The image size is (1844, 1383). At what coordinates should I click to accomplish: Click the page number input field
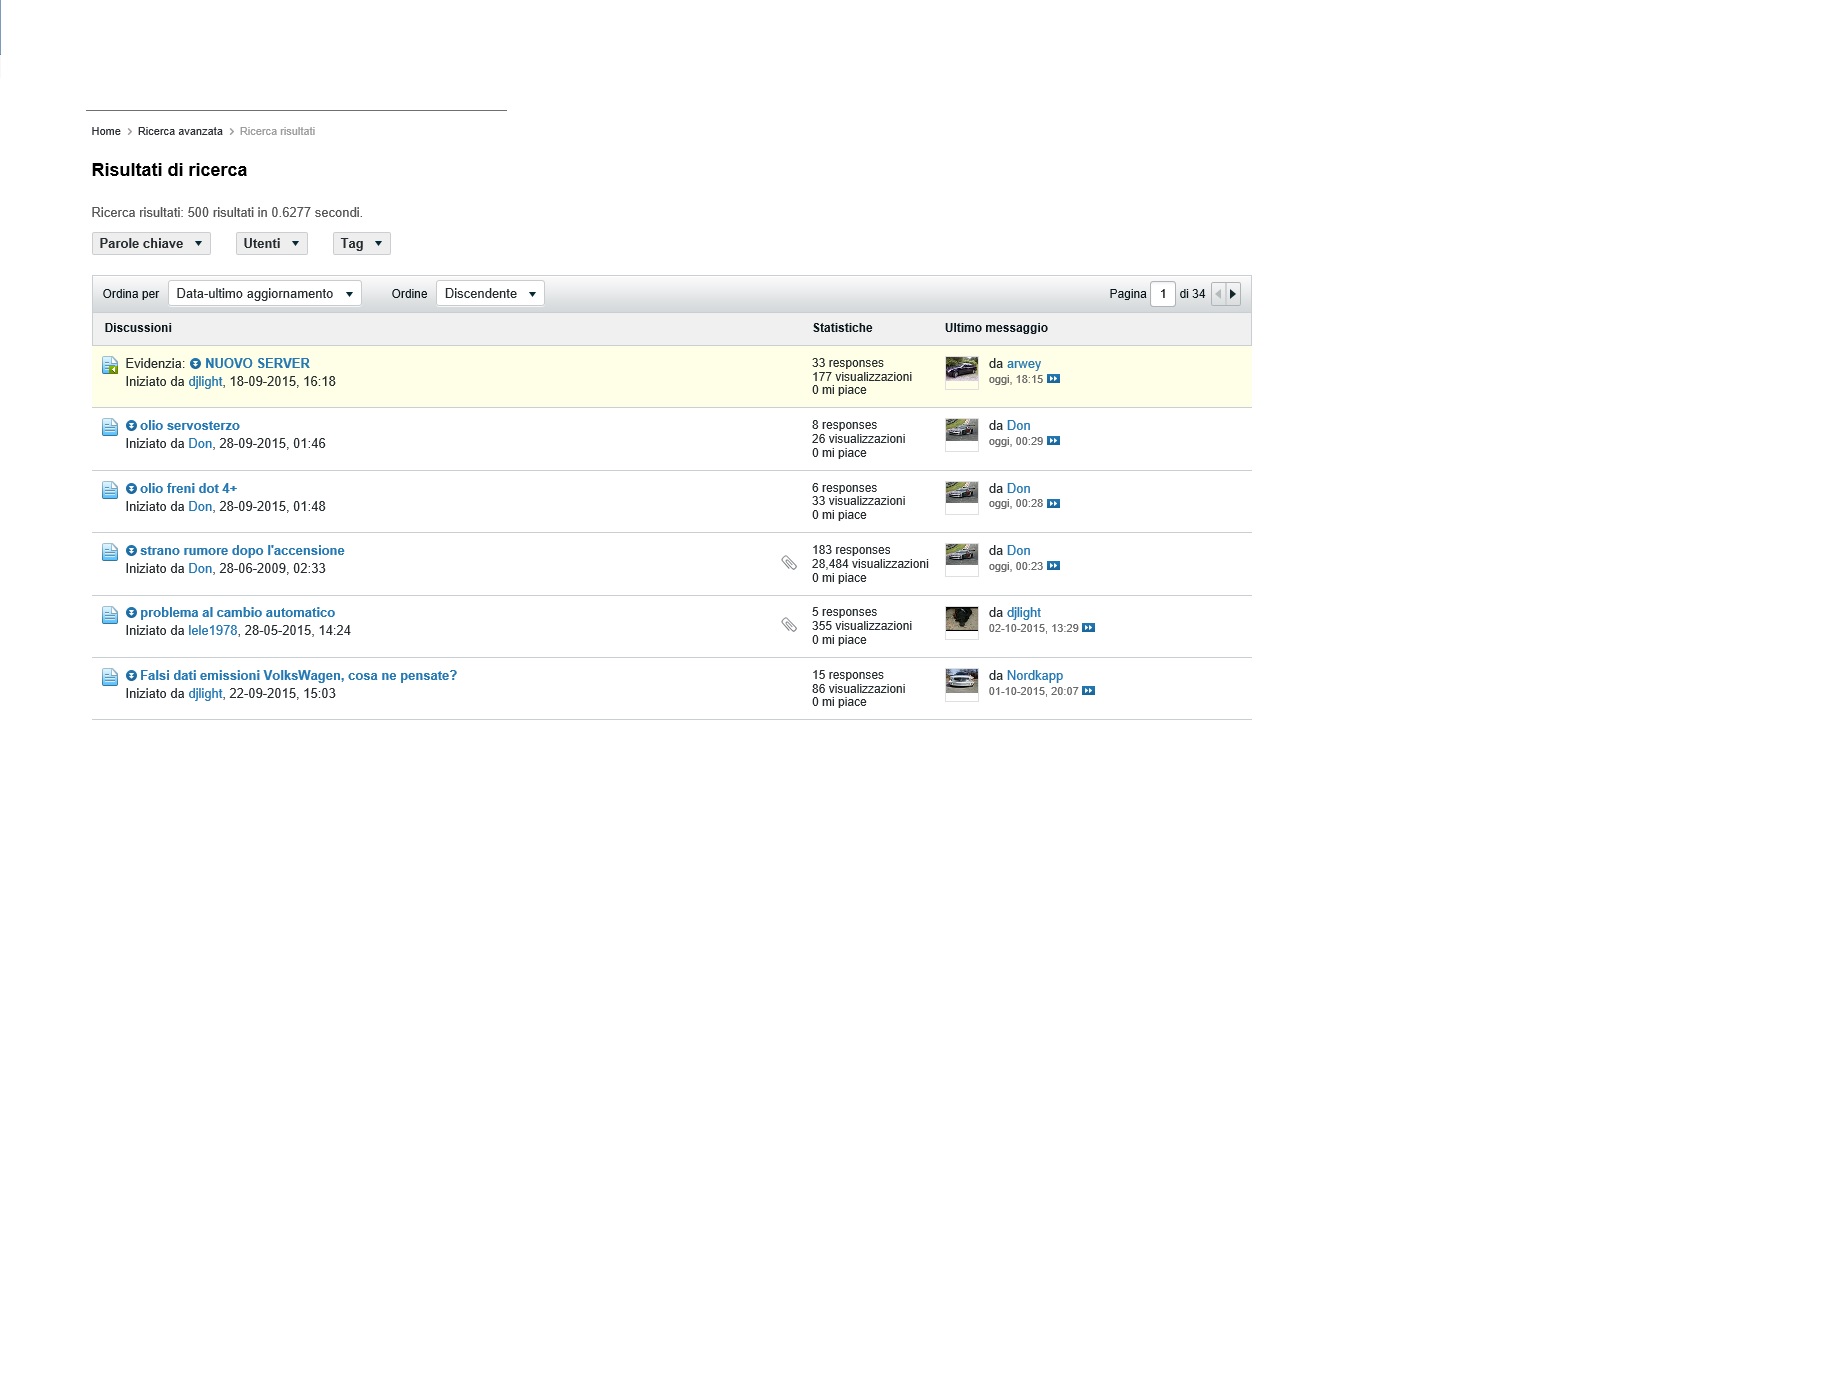click(1162, 294)
